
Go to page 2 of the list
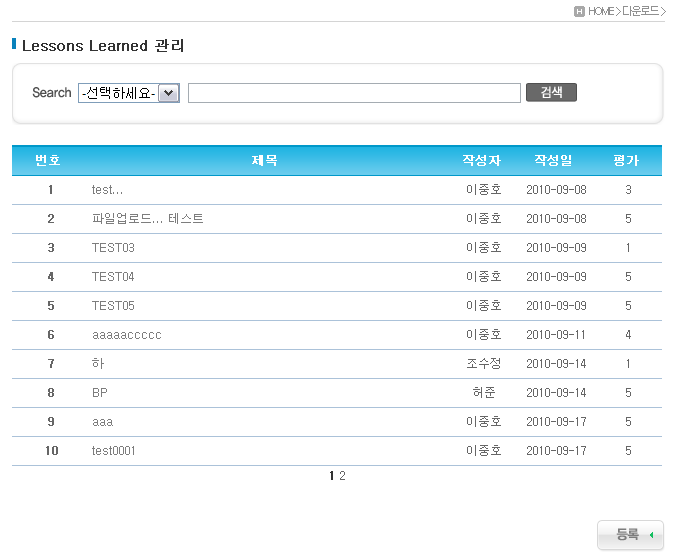342,476
